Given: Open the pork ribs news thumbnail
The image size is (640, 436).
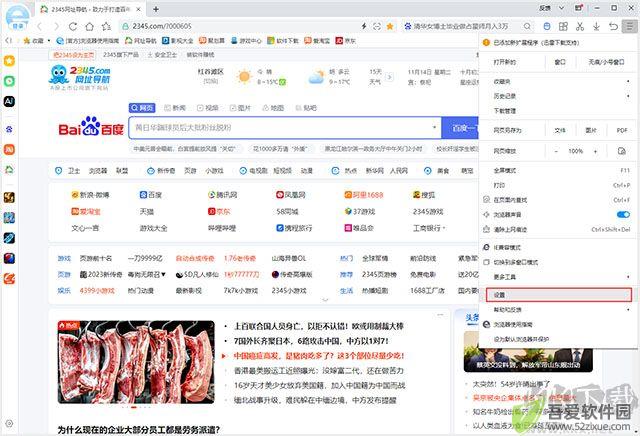Looking at the screenshot, I should click(136, 362).
